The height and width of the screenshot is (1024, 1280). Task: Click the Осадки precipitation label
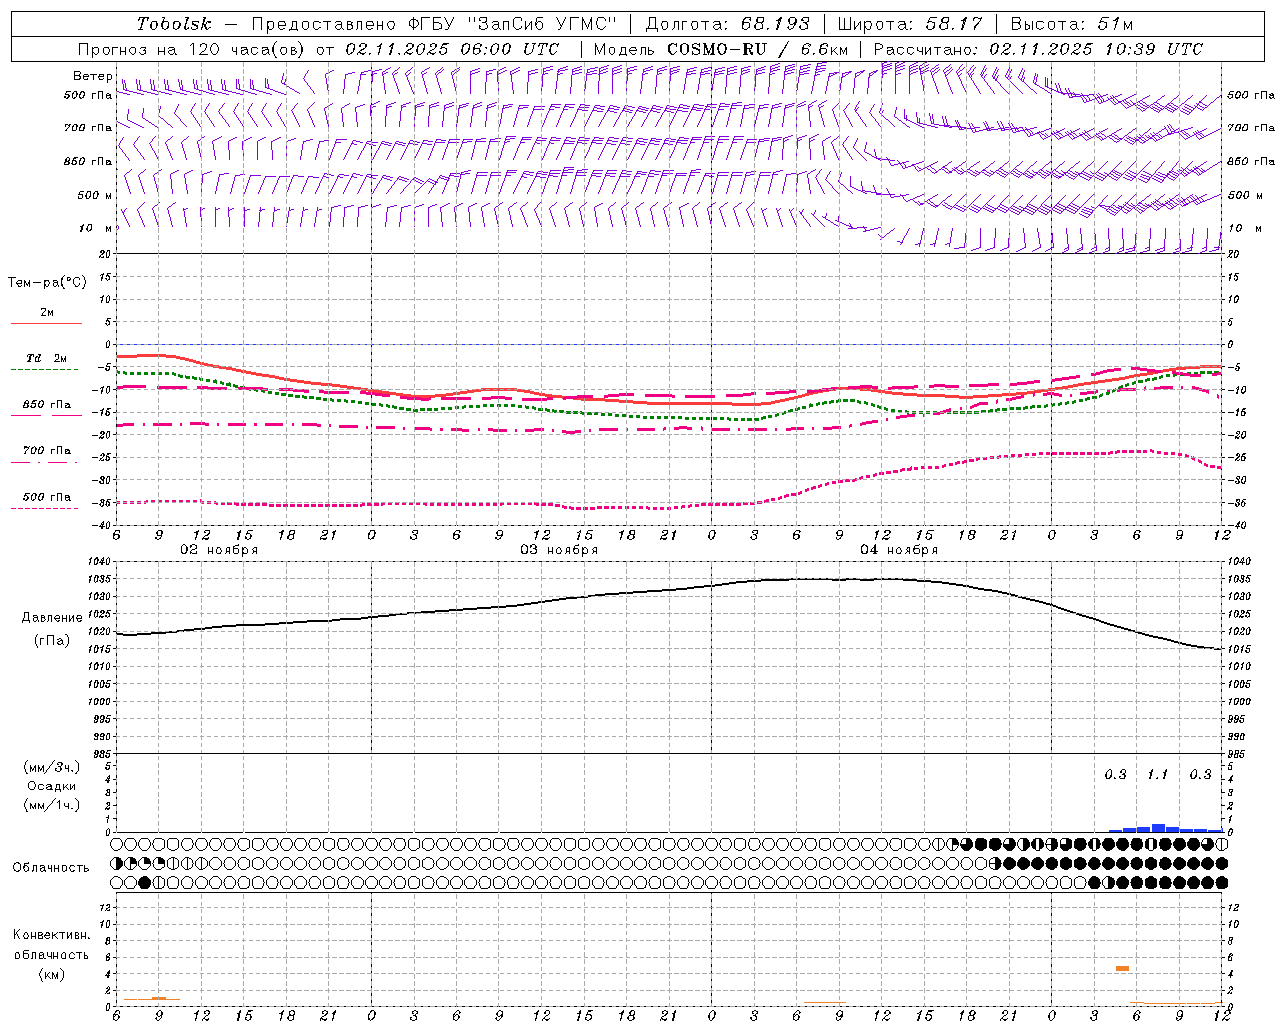pyautogui.click(x=52, y=786)
